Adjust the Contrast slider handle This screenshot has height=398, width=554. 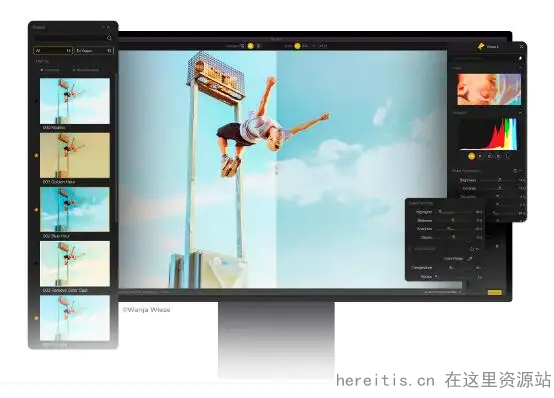pyautogui.click(x=500, y=188)
